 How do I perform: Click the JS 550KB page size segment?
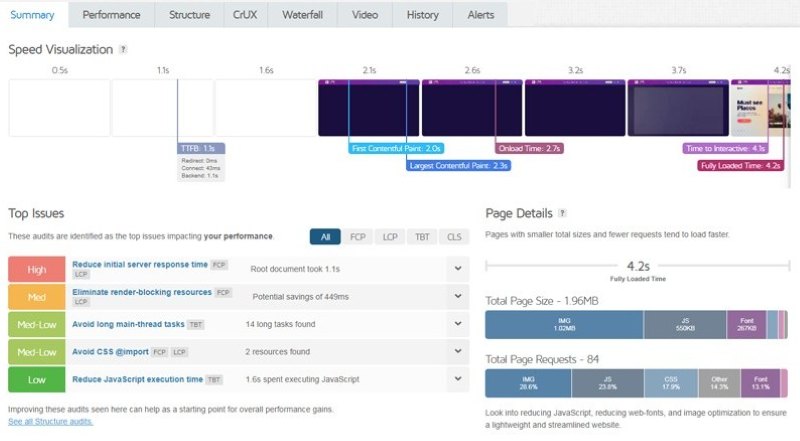pyautogui.click(x=684, y=325)
